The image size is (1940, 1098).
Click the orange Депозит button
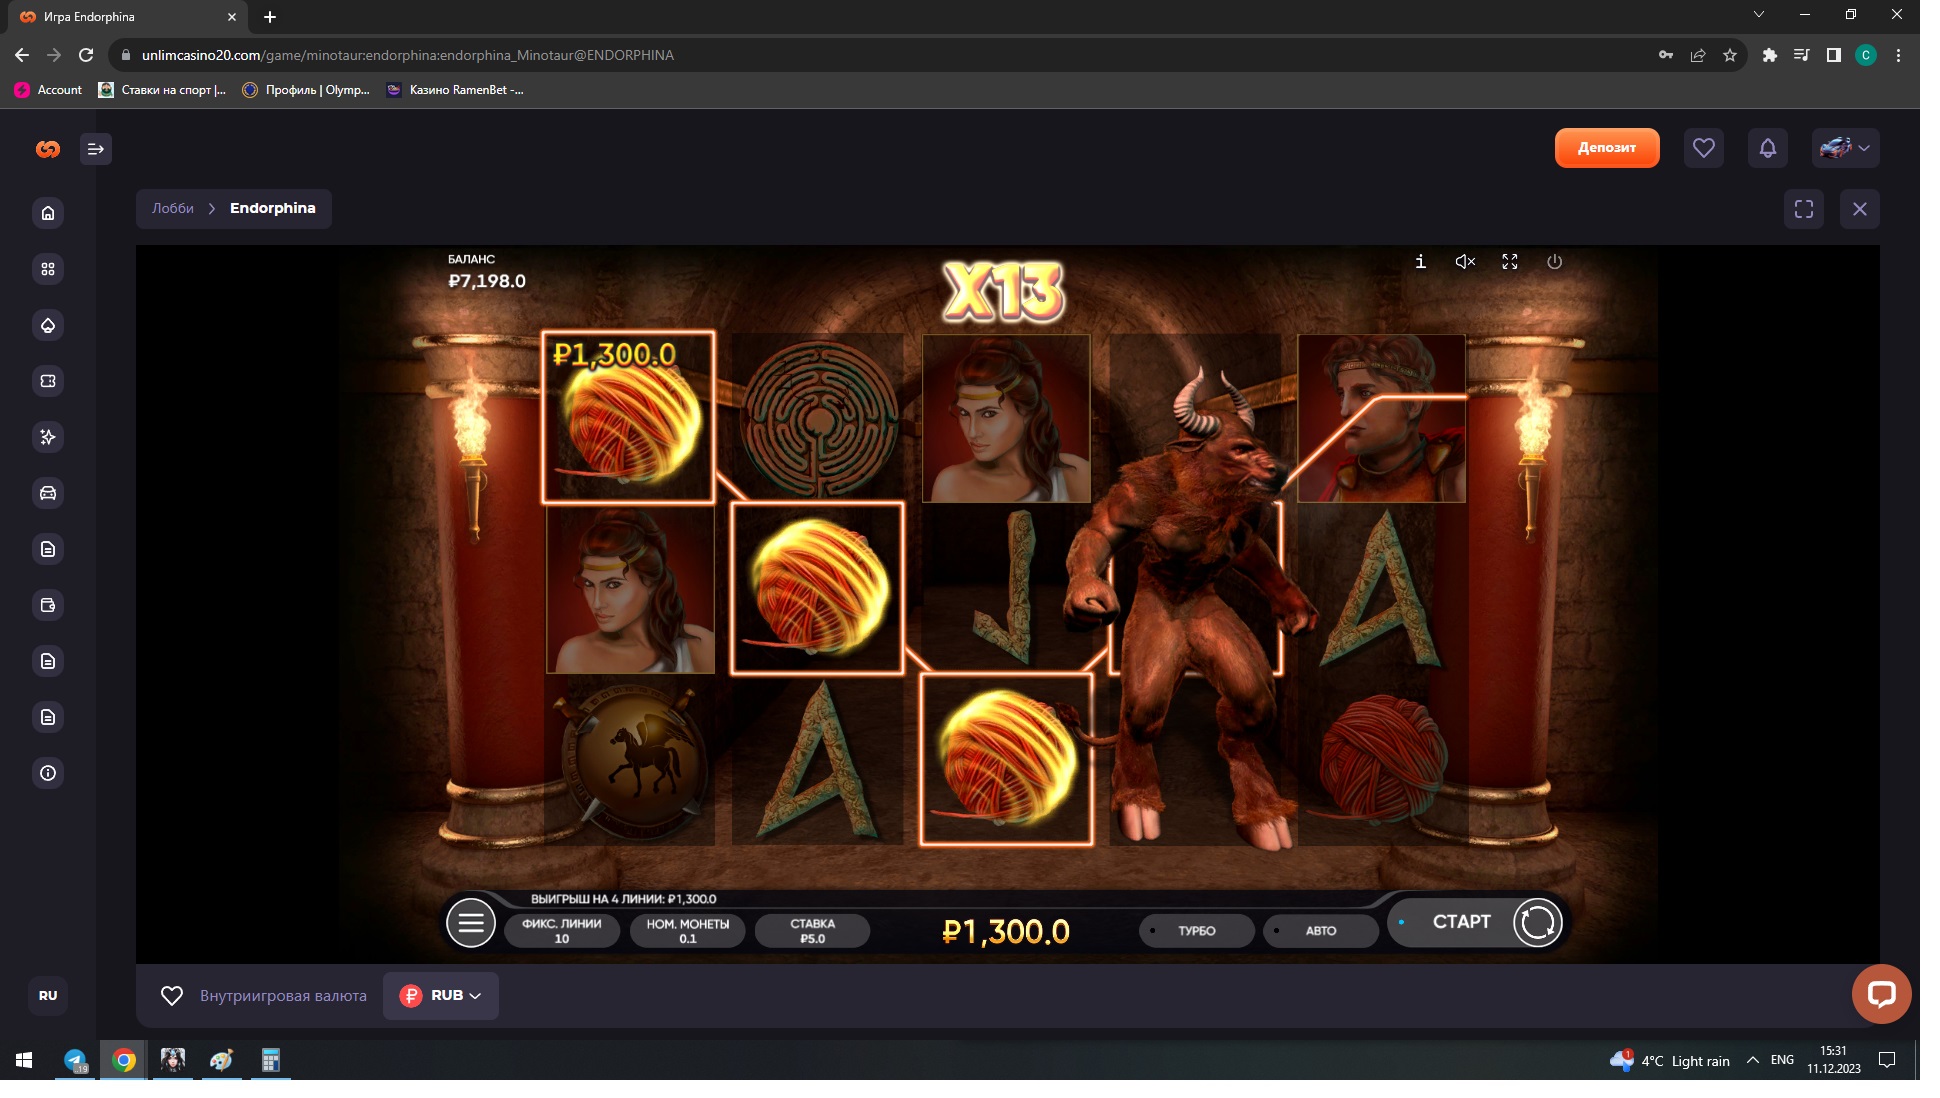point(1607,148)
